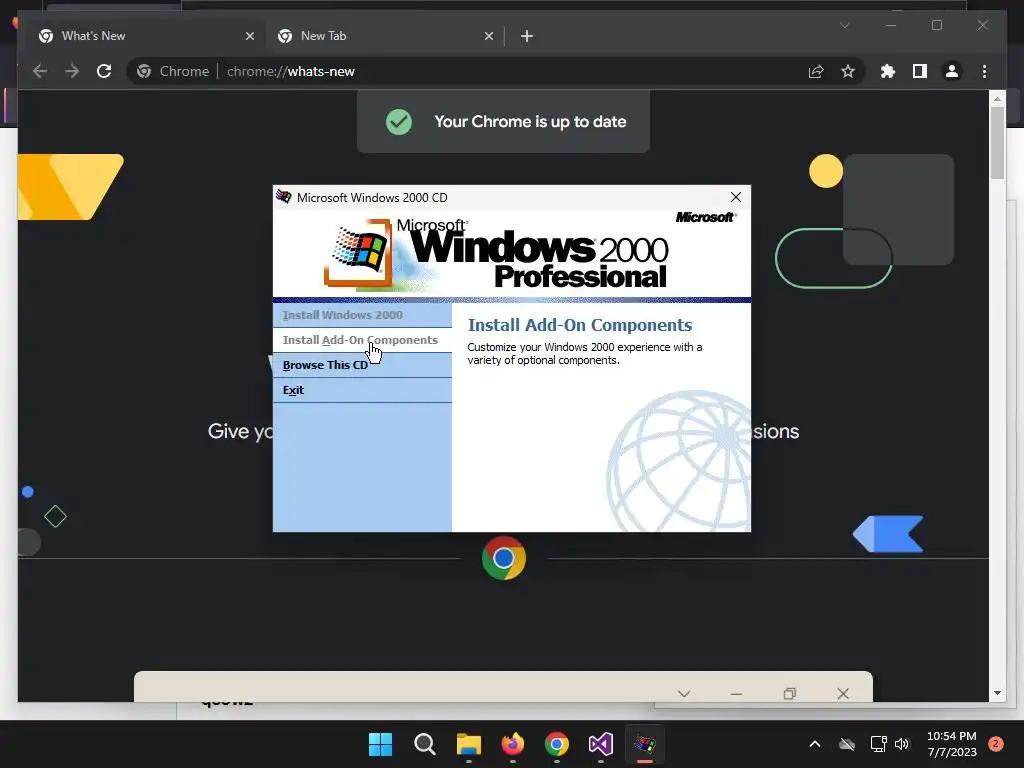Open Chrome's three-dot menu
The width and height of the screenshot is (1024, 768).
tap(984, 71)
